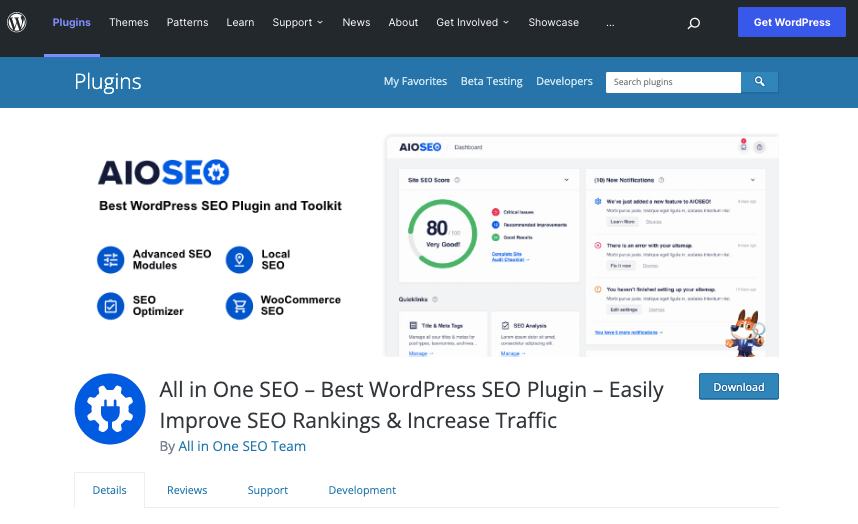The width and height of the screenshot is (858, 524).
Task: Open About in the top navigation
Action: click(x=403, y=22)
